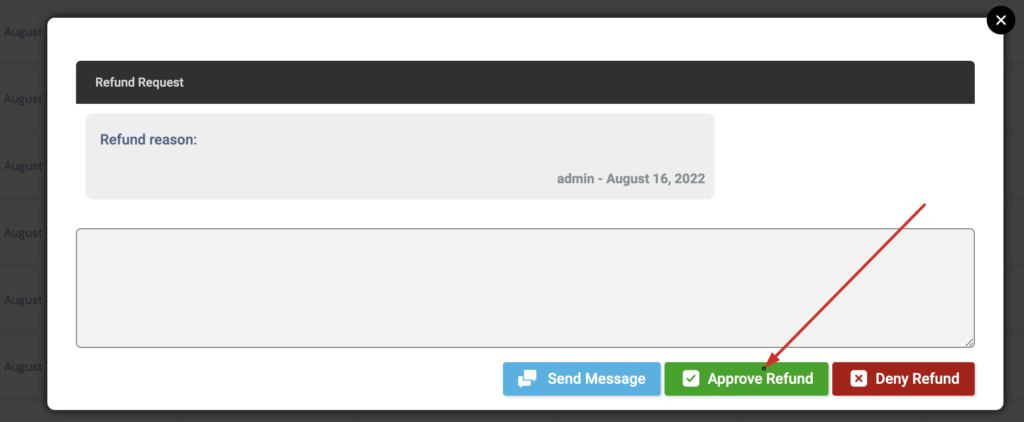The image size is (1024, 422).
Task: Click the "Refund Request" title text
Action: 139,82
